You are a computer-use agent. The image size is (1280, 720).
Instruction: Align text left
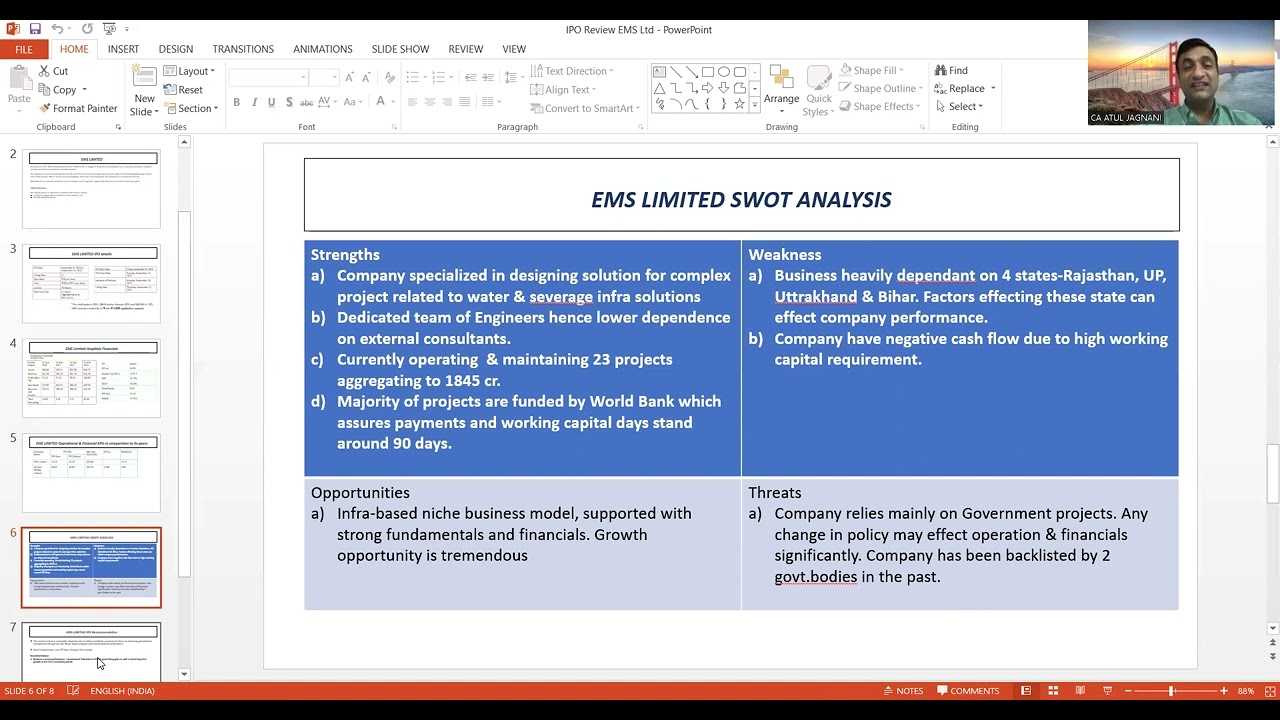click(x=412, y=102)
